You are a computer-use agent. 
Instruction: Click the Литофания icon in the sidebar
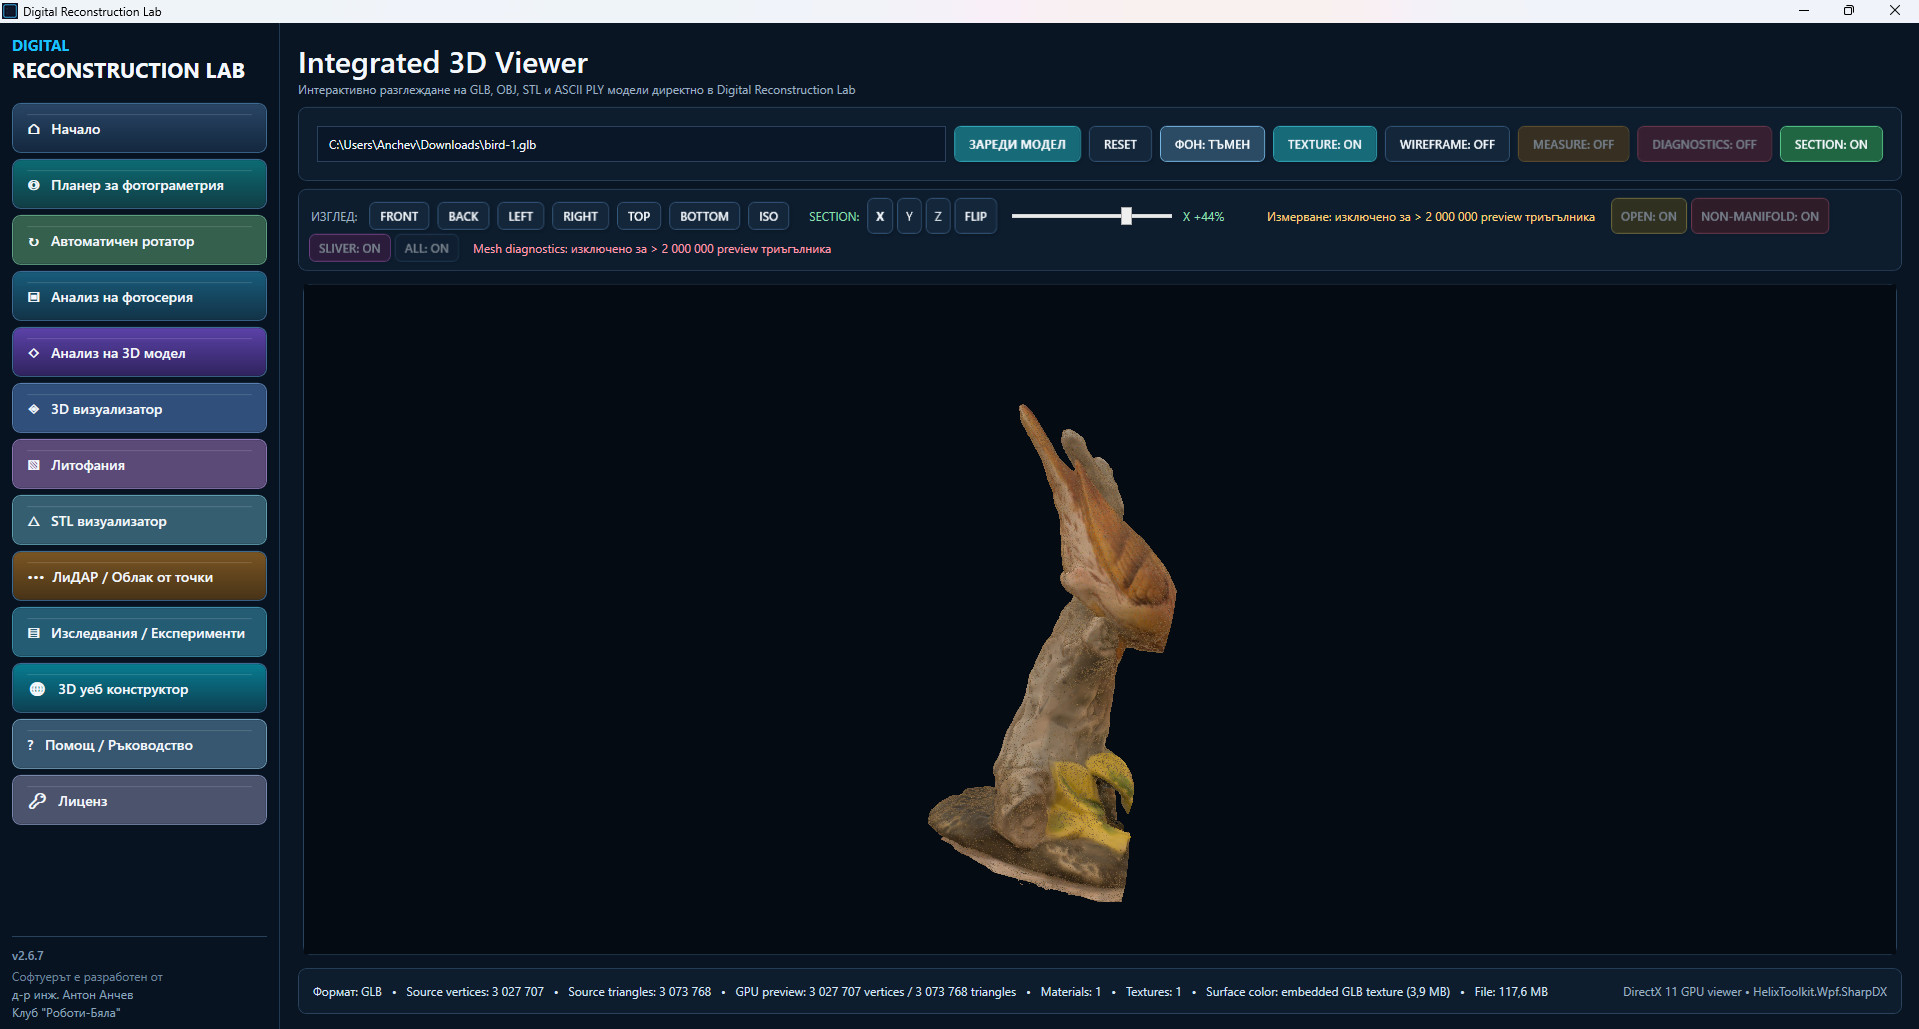pyautogui.click(x=34, y=465)
